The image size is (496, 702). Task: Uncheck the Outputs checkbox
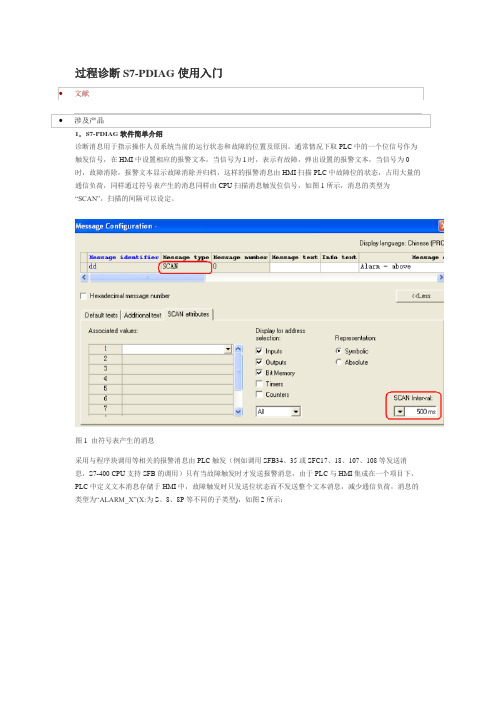point(259,362)
